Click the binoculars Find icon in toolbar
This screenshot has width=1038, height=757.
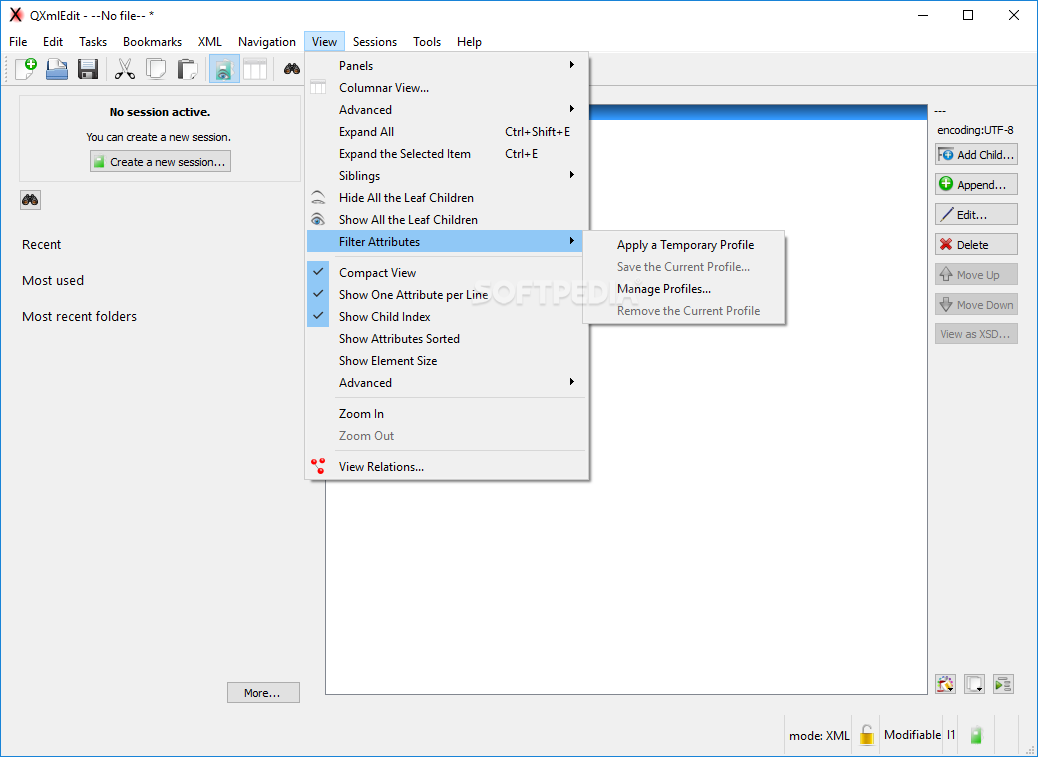292,69
